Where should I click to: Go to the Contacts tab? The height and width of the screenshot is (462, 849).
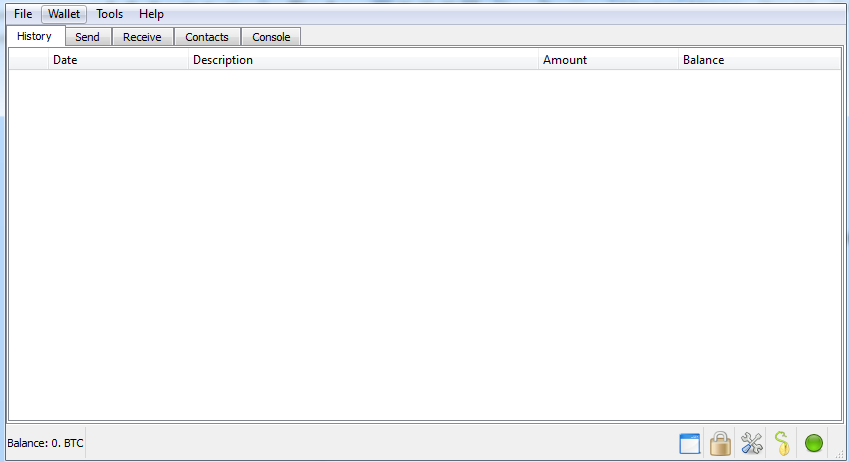pos(207,37)
